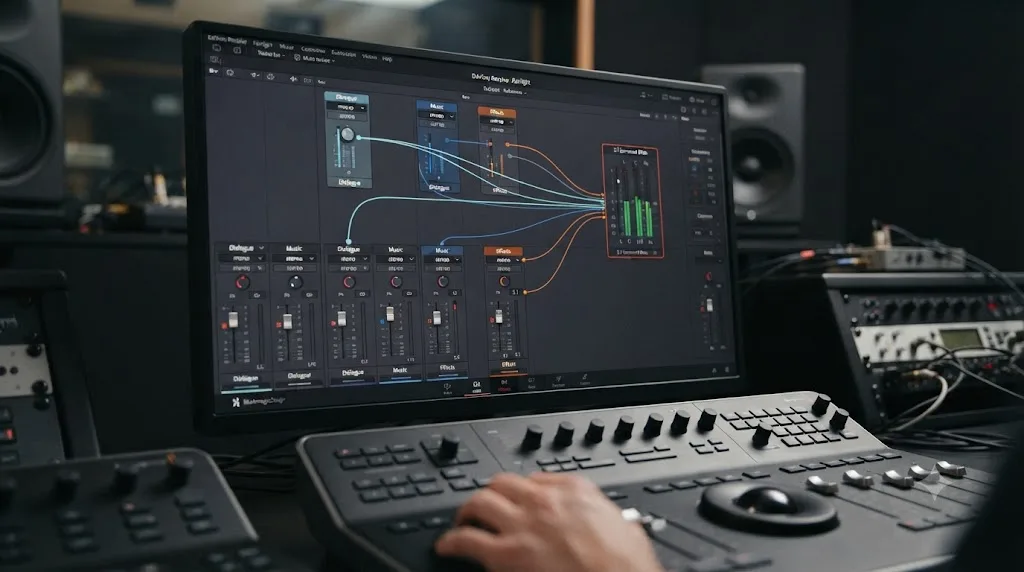1024x572 pixels.
Task: Click the white pan knob on leftmost Music strip
Action: coord(295,282)
